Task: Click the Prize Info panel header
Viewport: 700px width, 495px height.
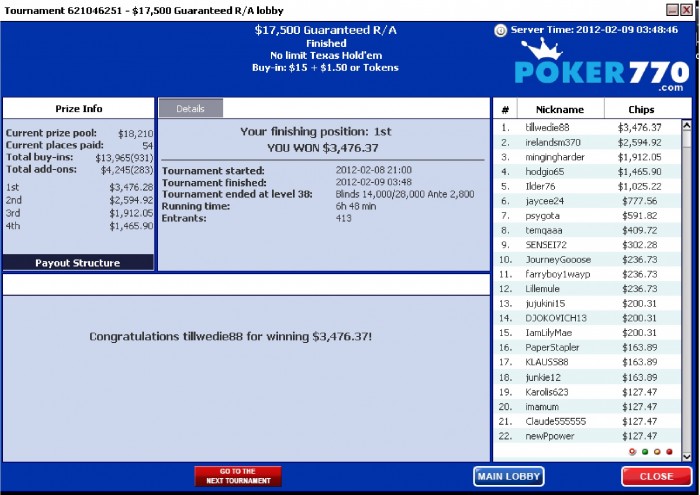Action: 79,108
